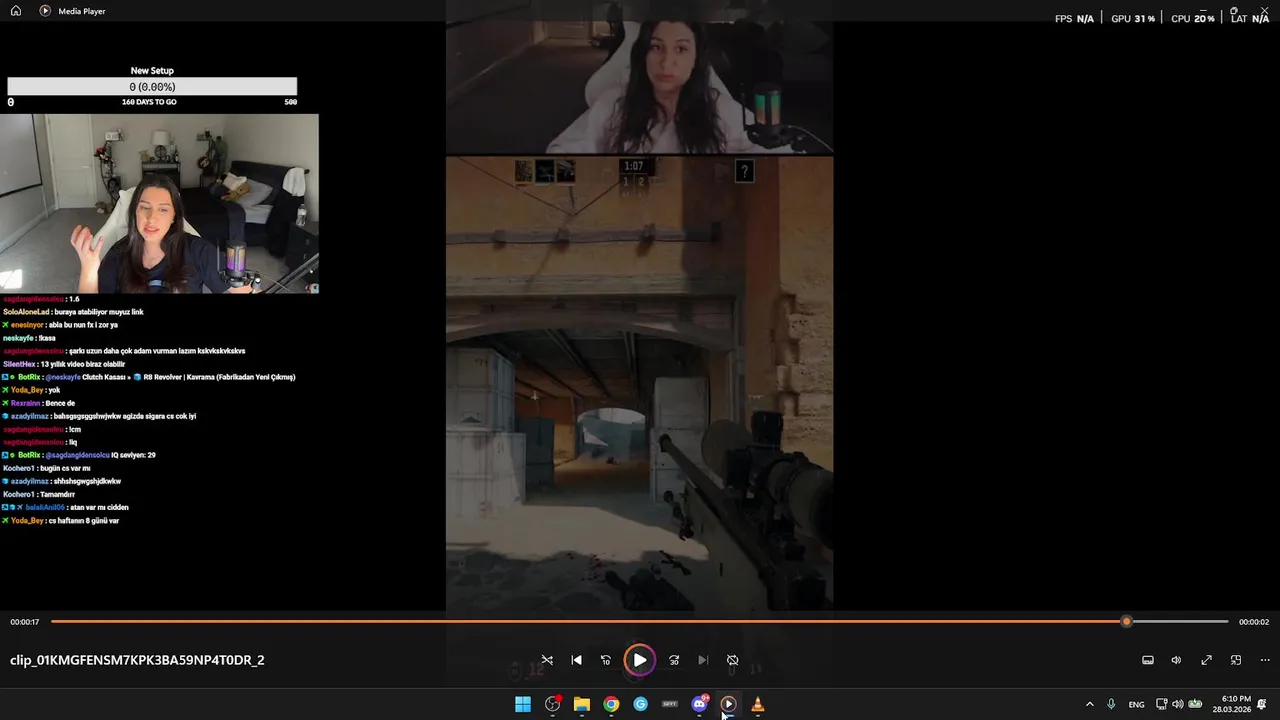
Task: Go to the Media Player home
Action: click(x=15, y=11)
